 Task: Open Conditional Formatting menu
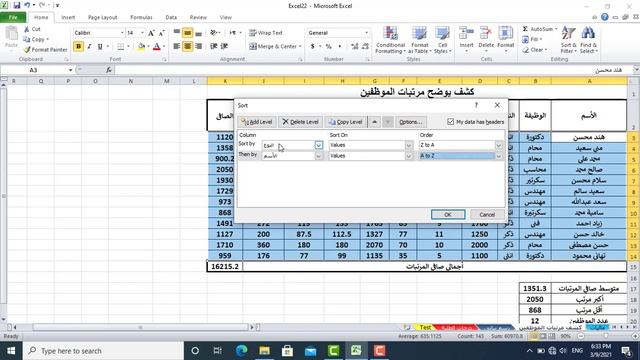point(390,40)
